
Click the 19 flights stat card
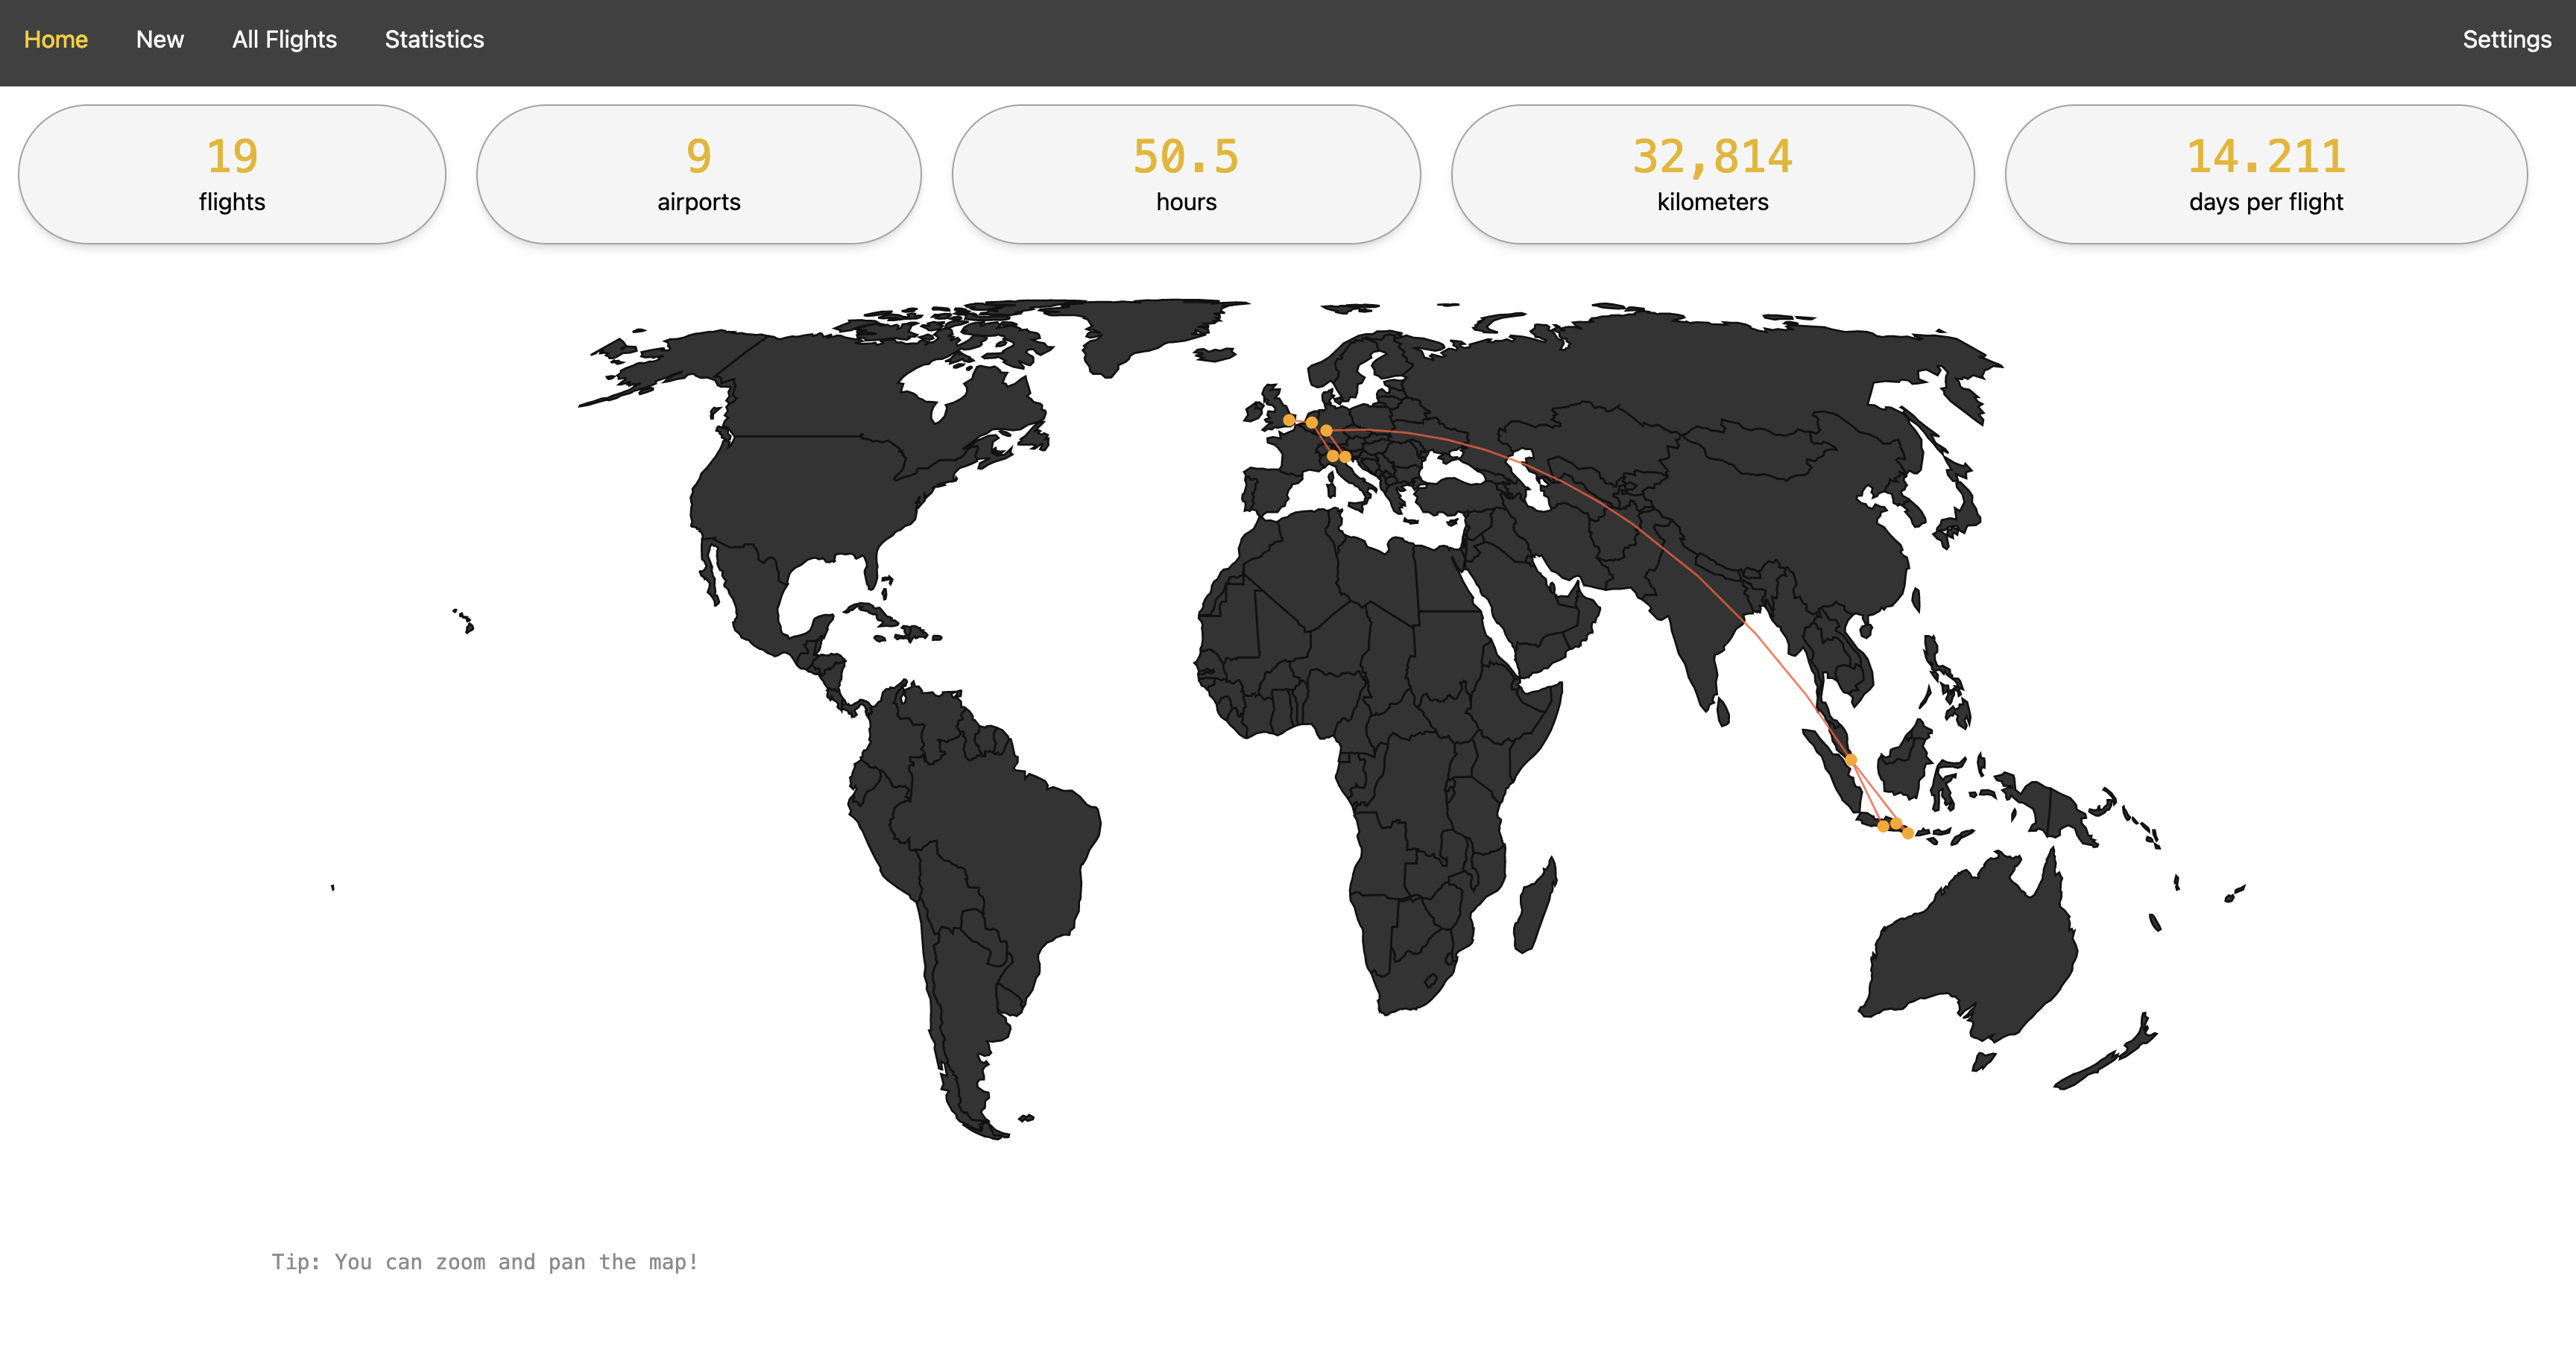pos(232,174)
